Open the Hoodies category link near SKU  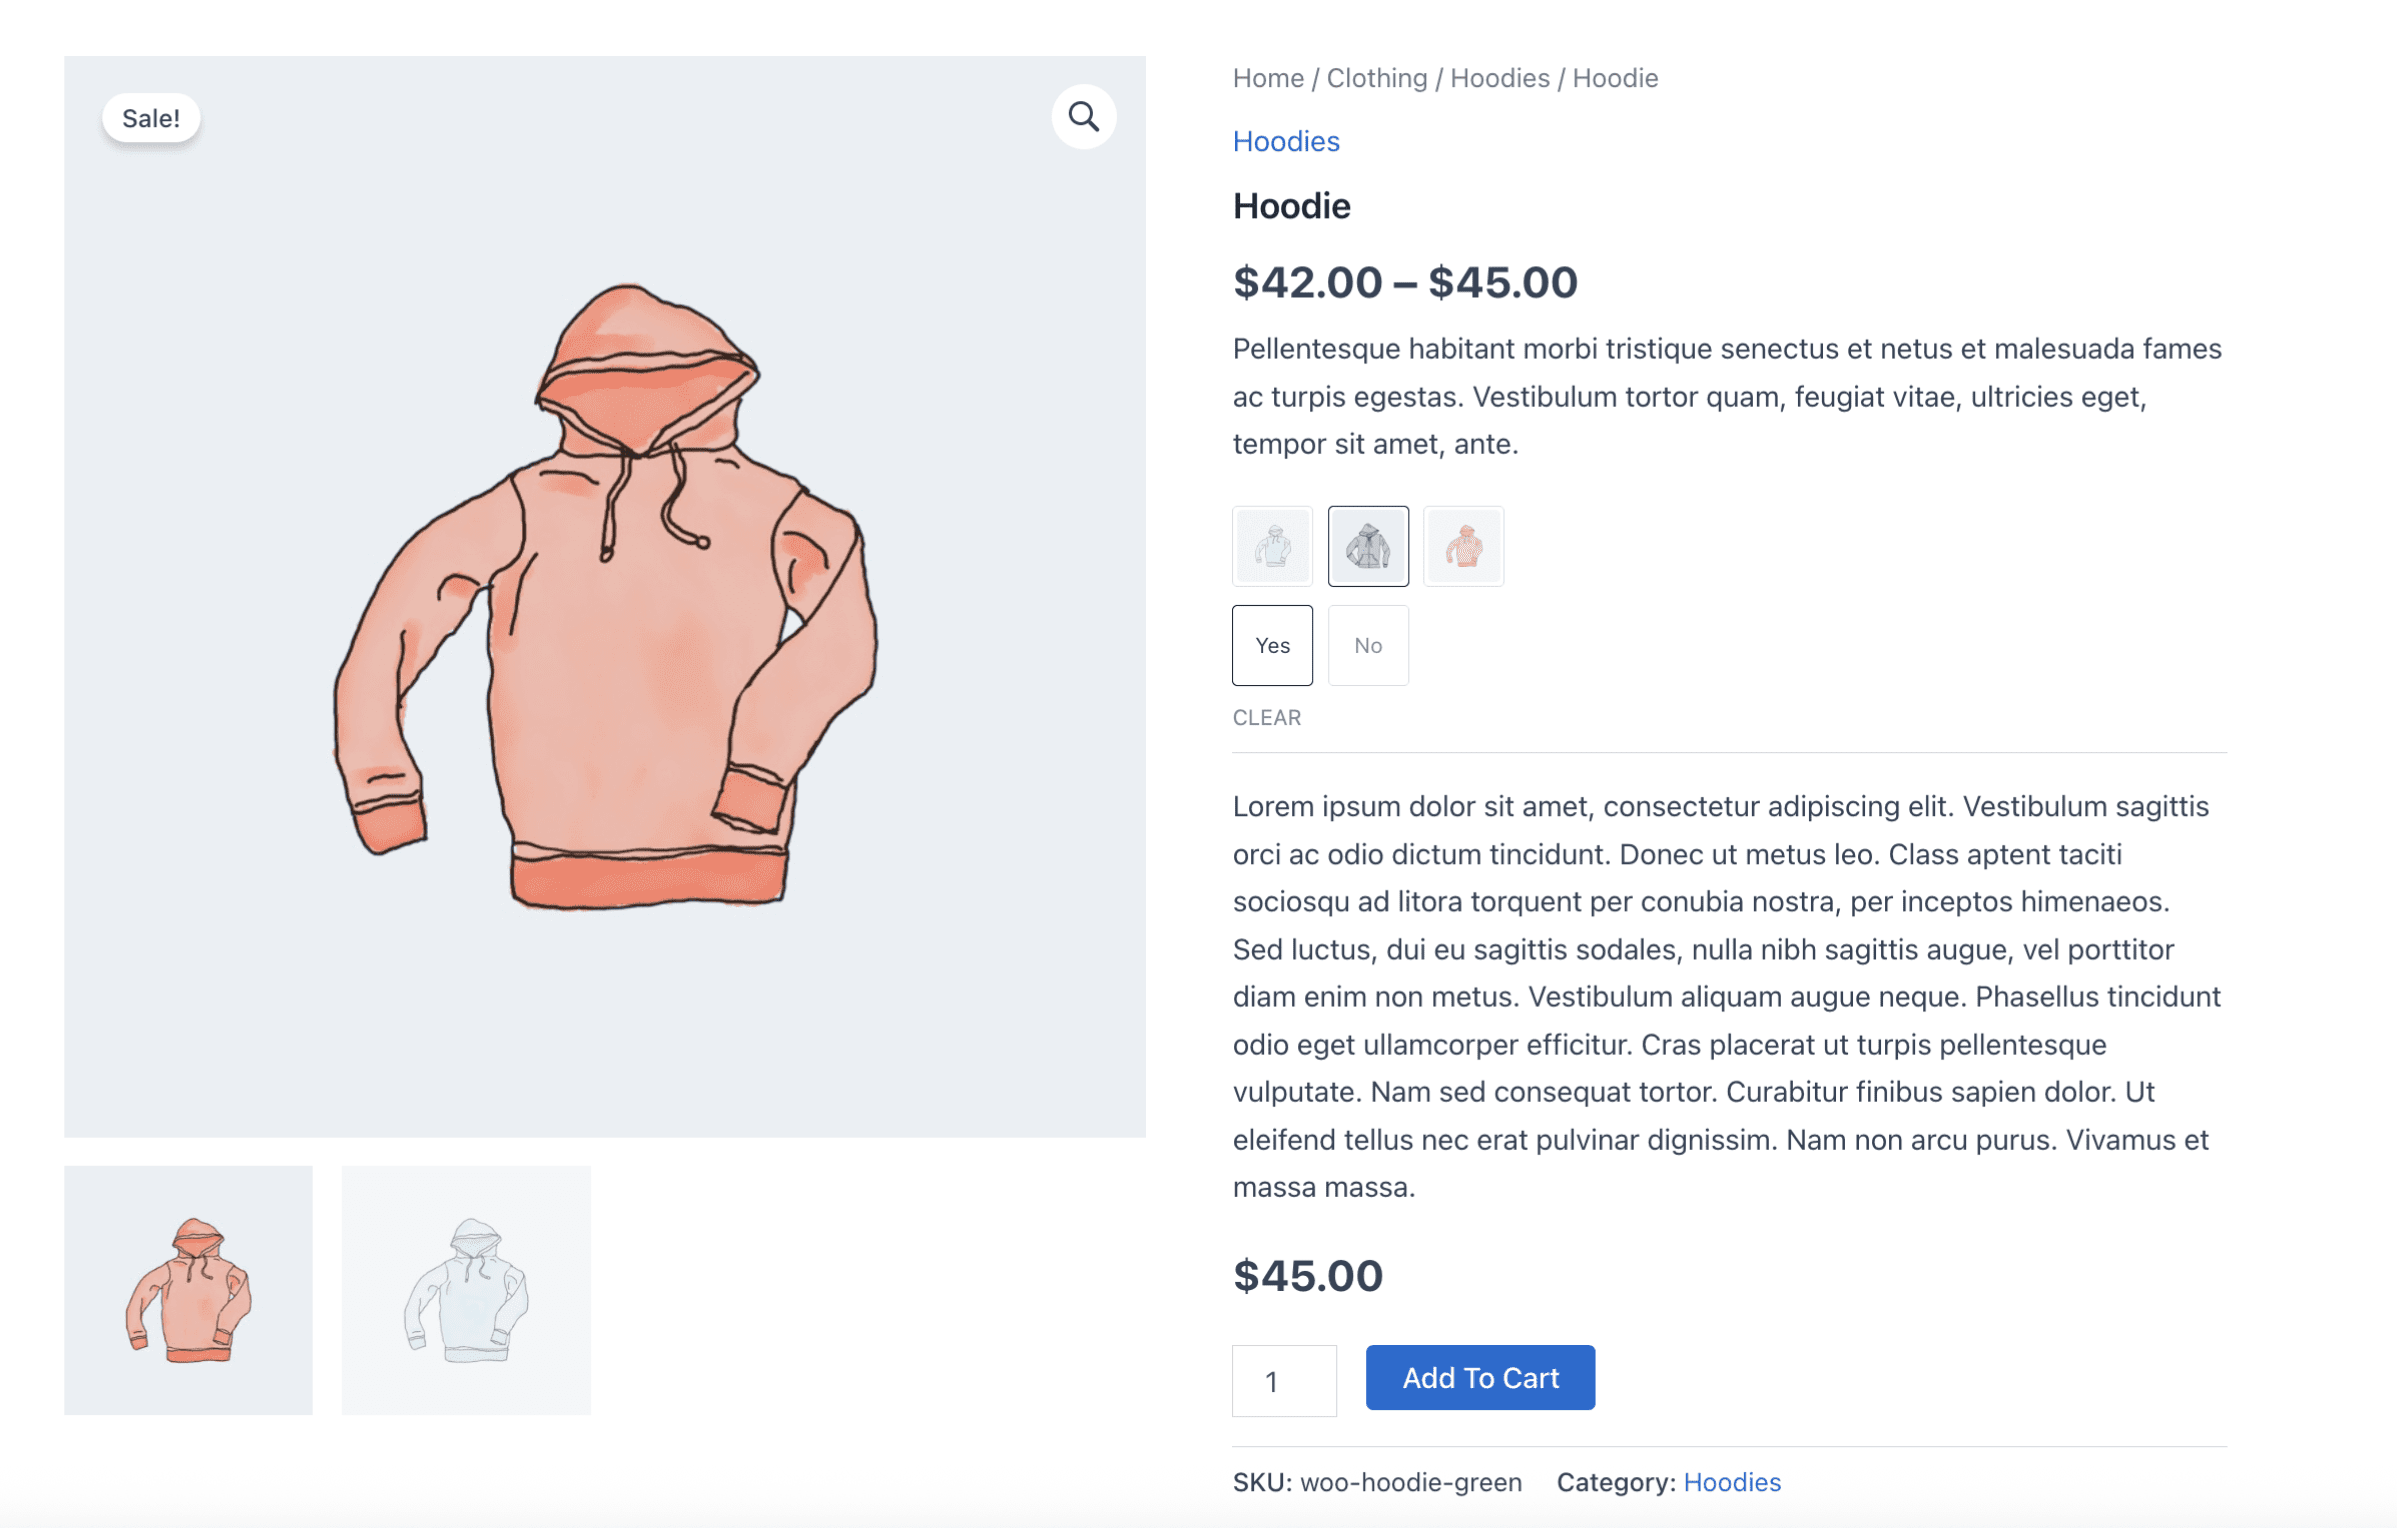pyautogui.click(x=1732, y=1483)
